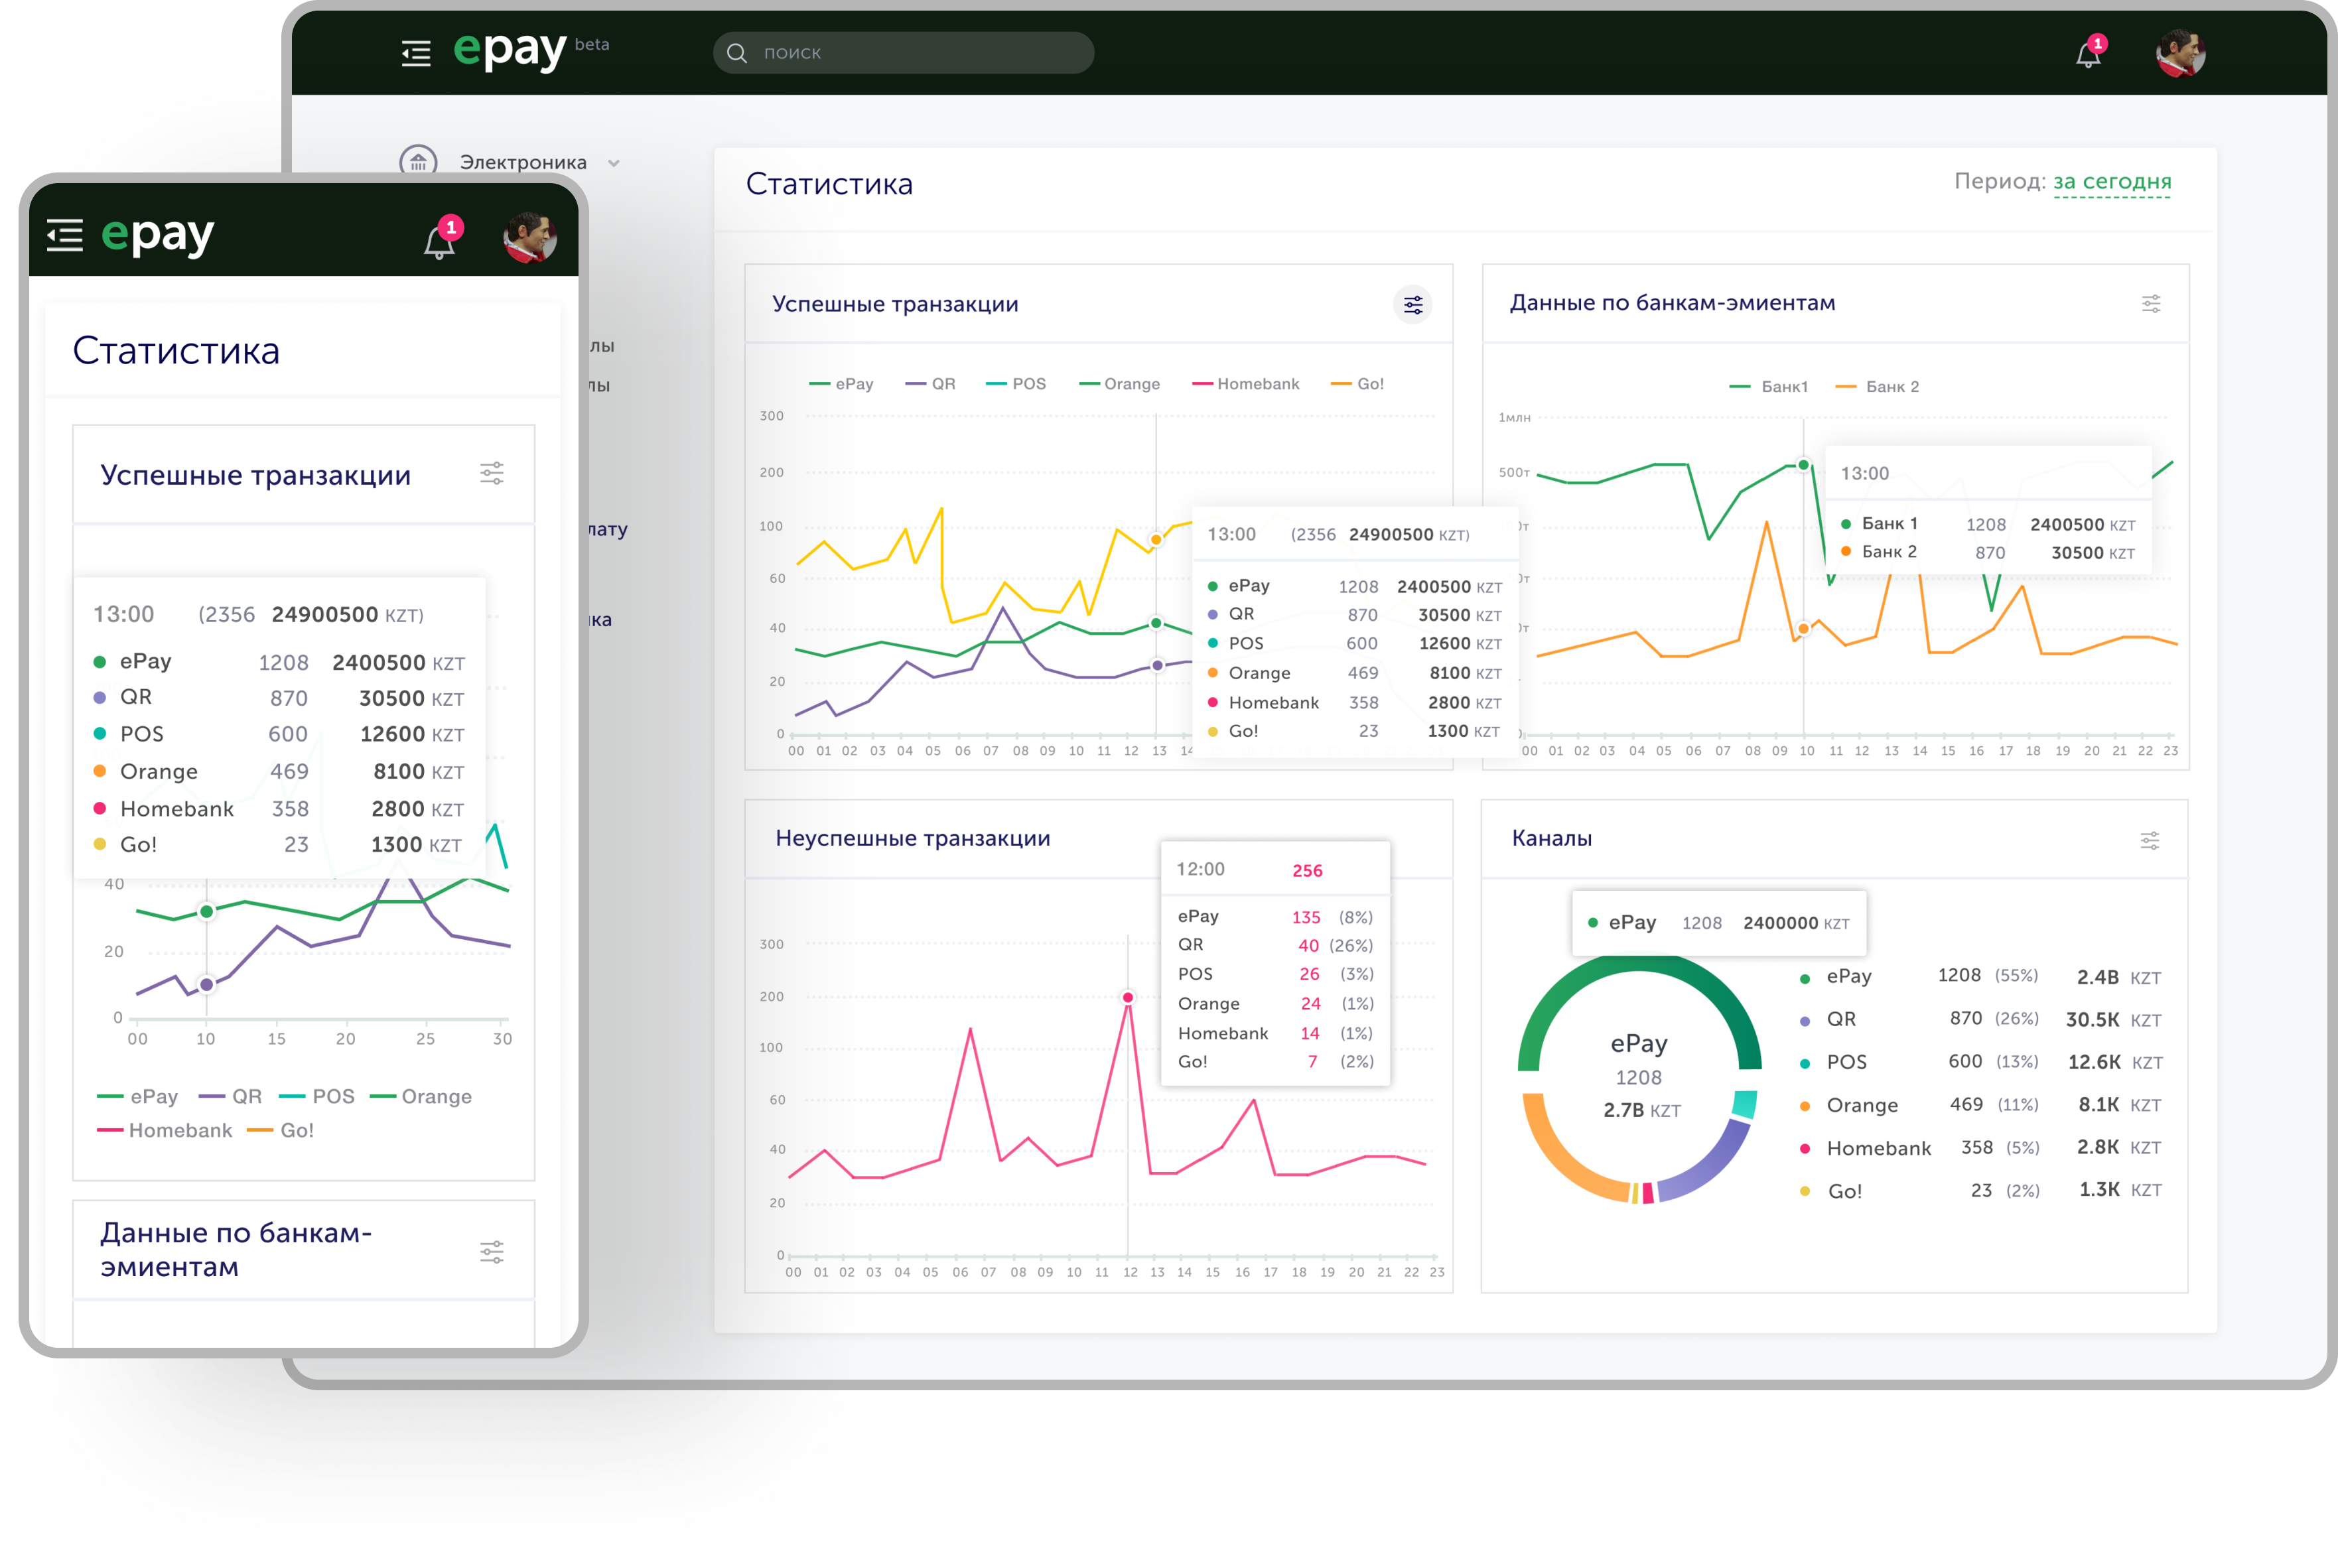The image size is (2338, 1568).
Task: Open filter settings for Успешные транзакции desktop chart
Action: [x=1413, y=305]
